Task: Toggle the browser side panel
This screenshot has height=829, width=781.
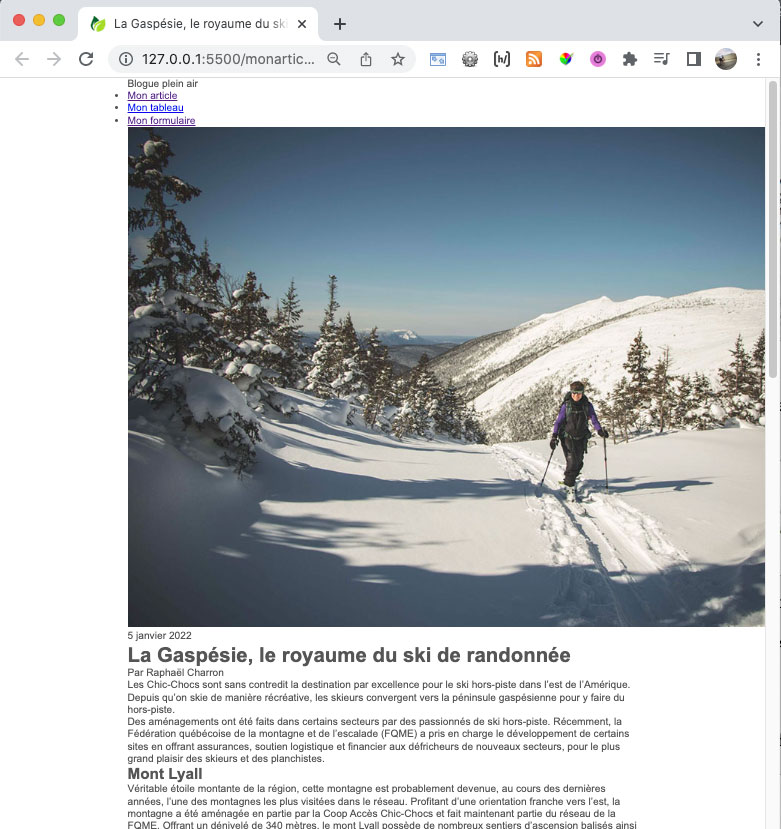Action: (693, 59)
